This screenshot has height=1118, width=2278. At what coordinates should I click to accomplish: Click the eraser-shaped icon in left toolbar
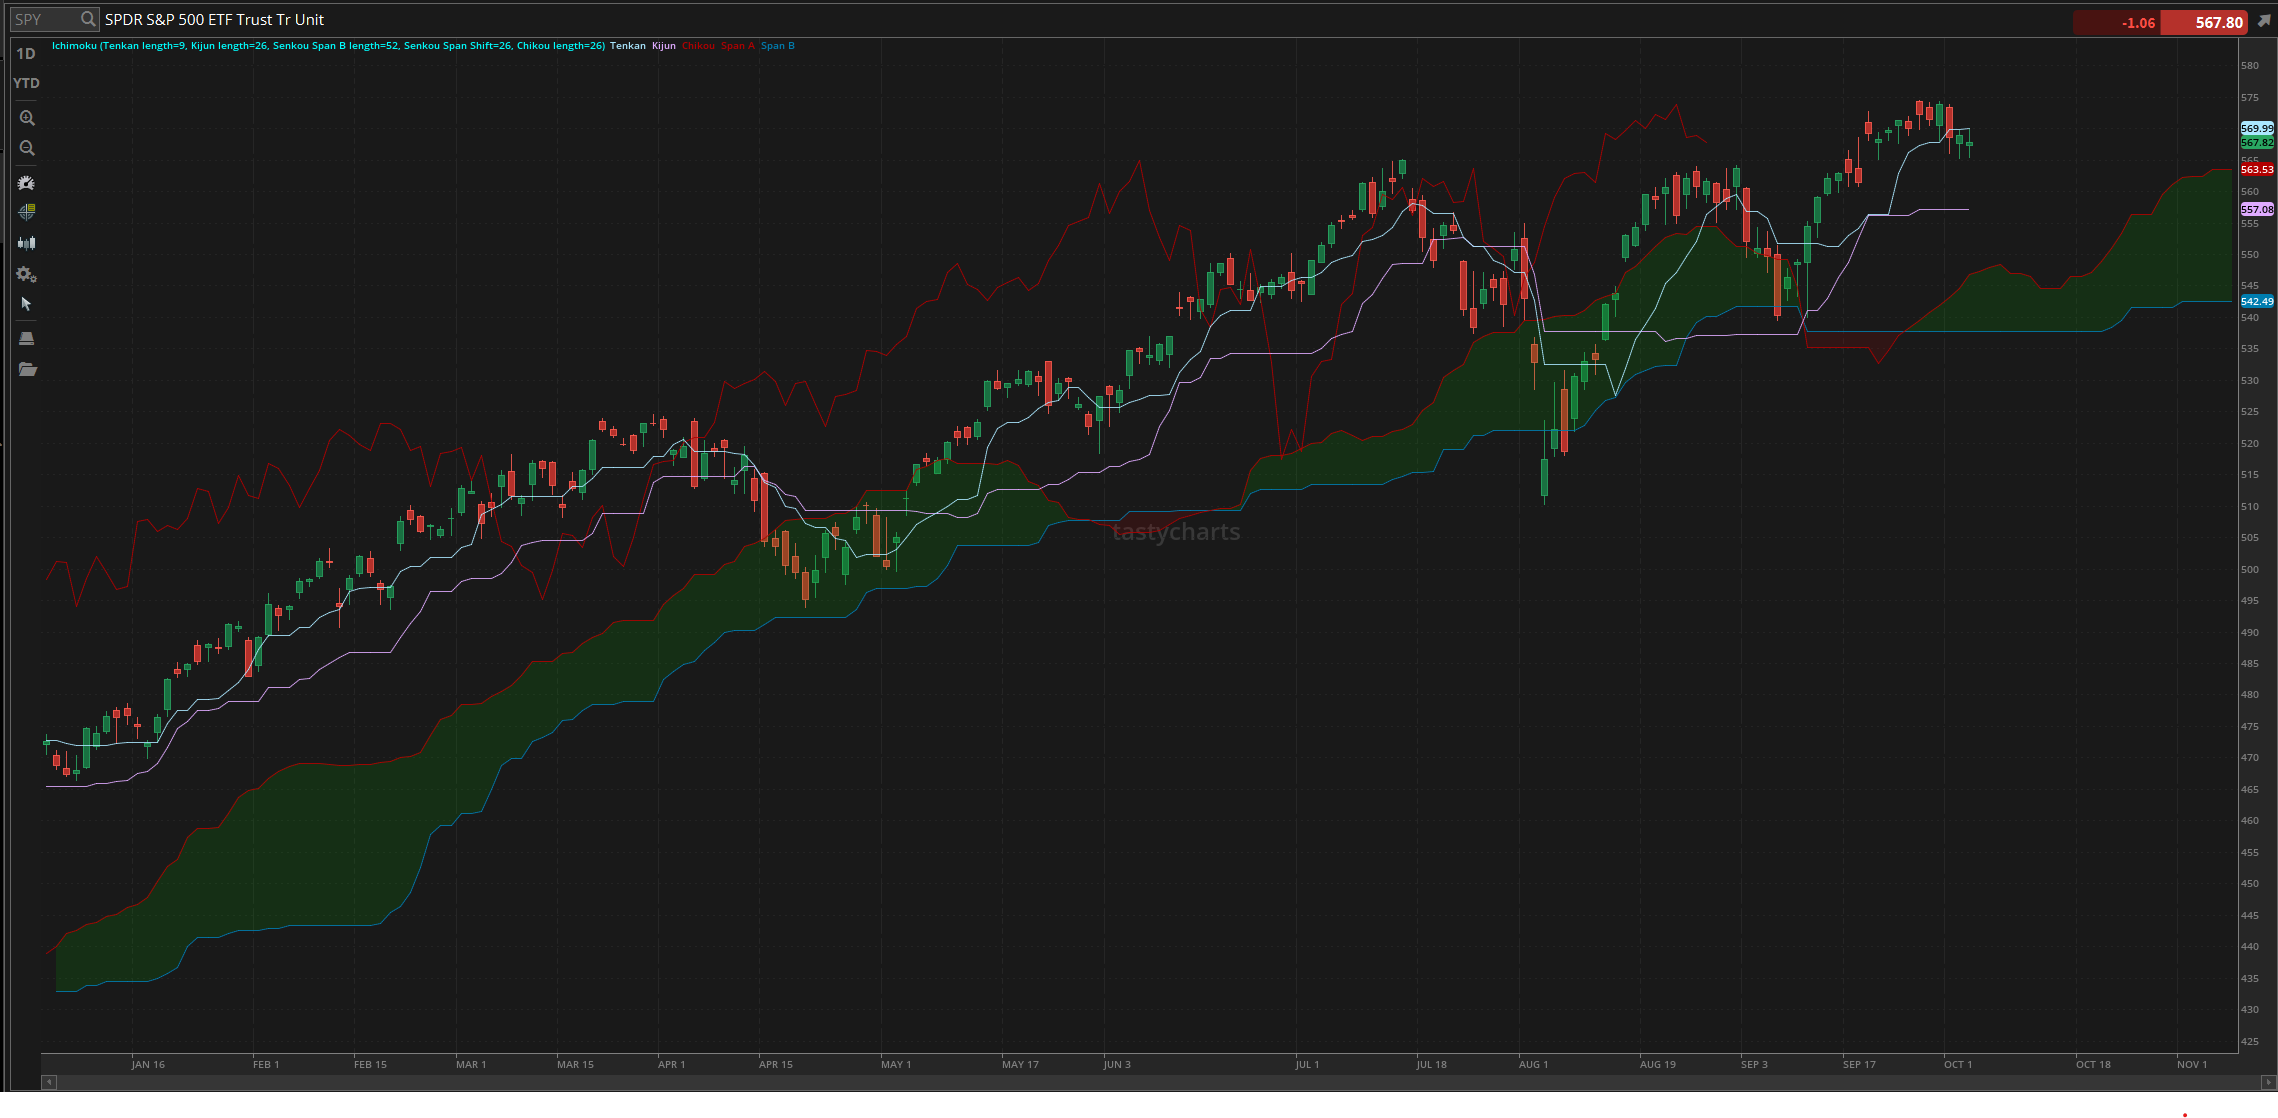(27, 338)
